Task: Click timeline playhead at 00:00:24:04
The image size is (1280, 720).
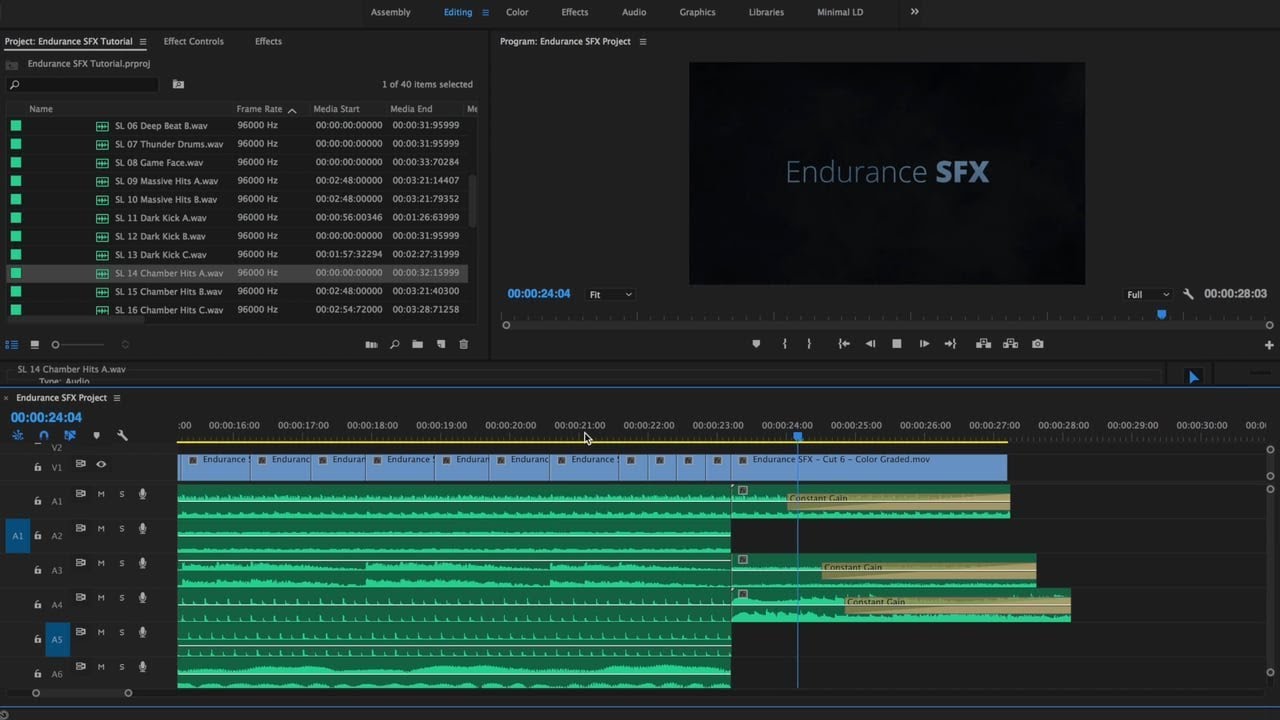Action: (797, 436)
